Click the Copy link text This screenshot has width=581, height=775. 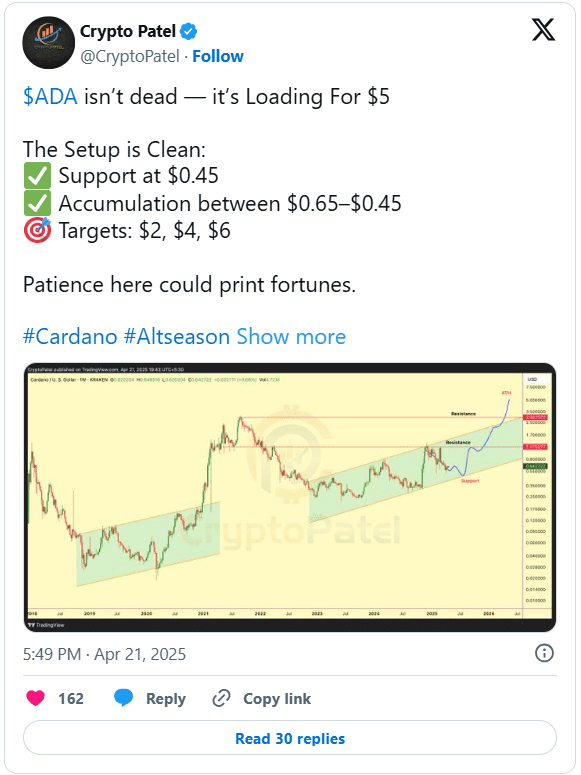(277, 698)
